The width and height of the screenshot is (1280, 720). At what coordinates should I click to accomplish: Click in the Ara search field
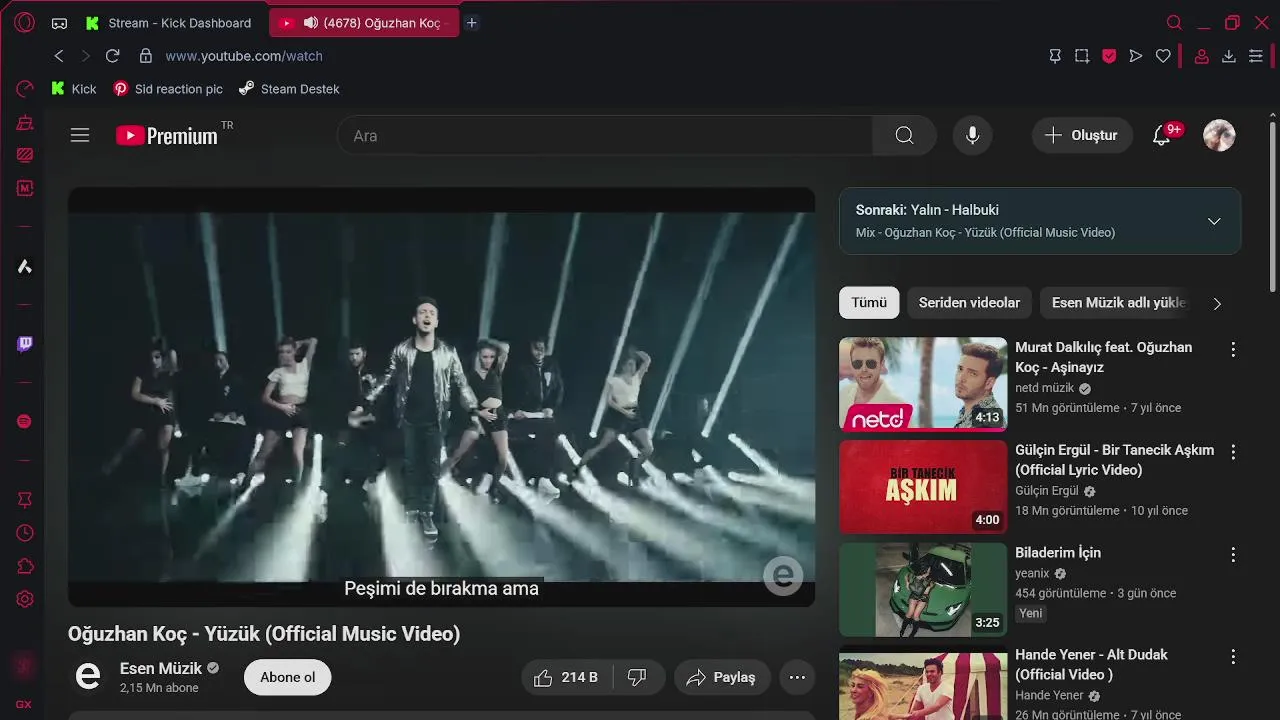pyautogui.click(x=605, y=135)
